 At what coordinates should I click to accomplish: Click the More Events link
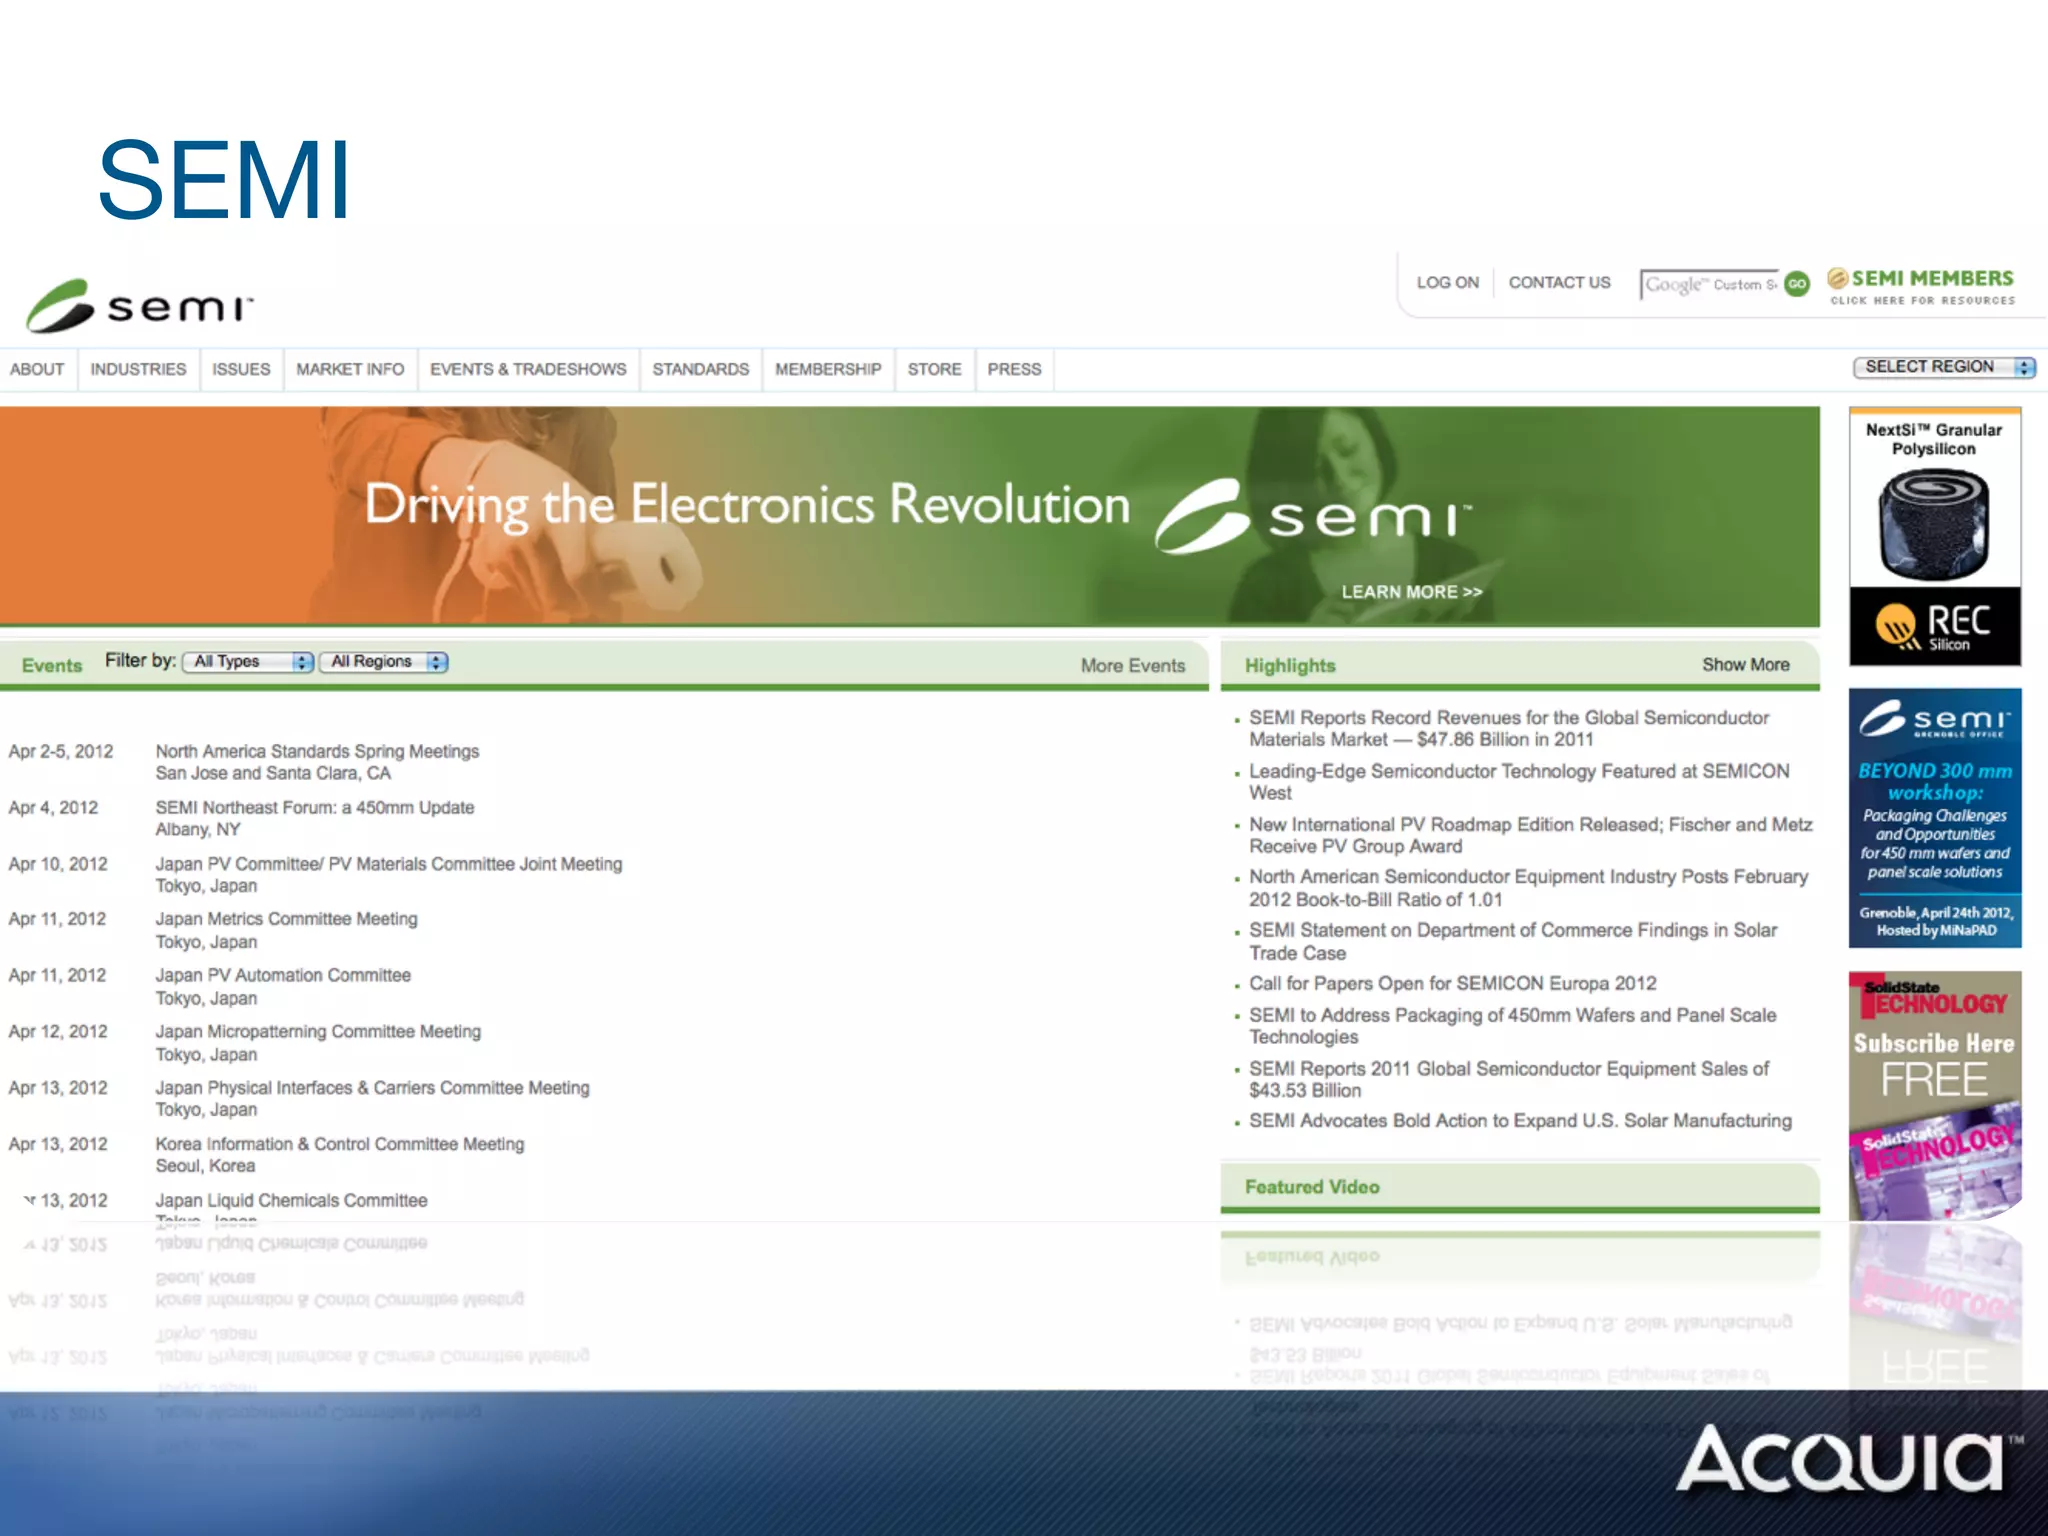tap(1132, 666)
